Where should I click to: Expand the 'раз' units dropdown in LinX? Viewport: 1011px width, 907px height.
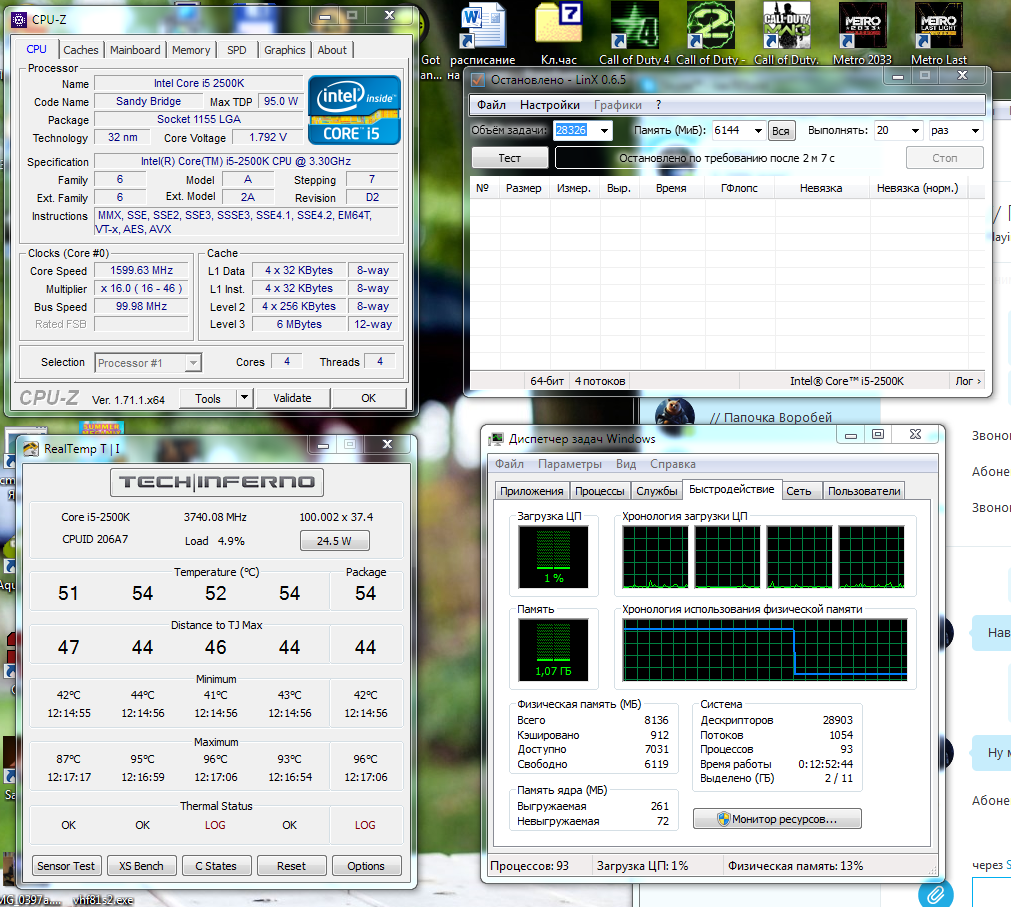coord(976,130)
